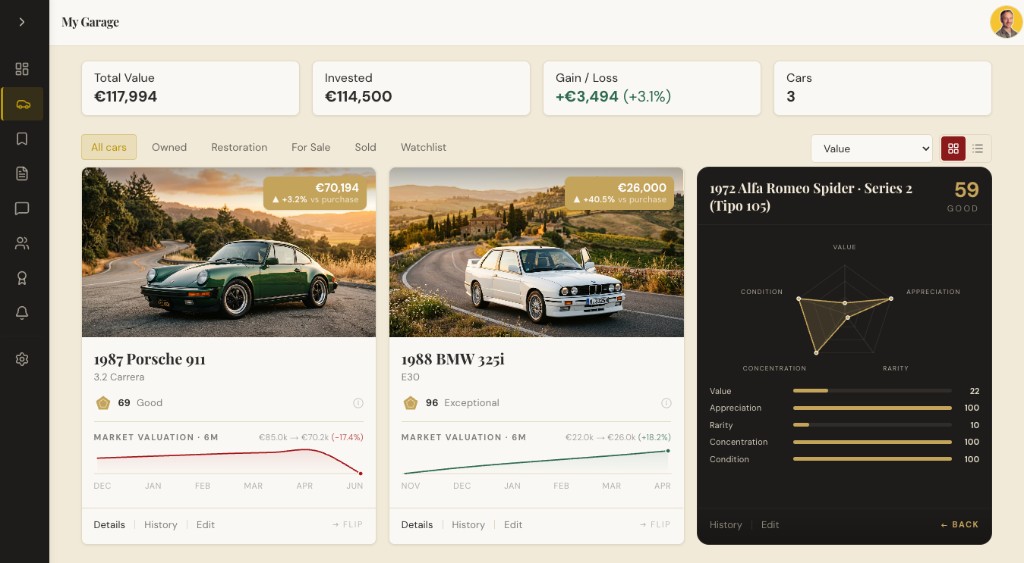Click the My Garage page heading
Viewport: 1024px width, 563px height.
click(90, 22)
